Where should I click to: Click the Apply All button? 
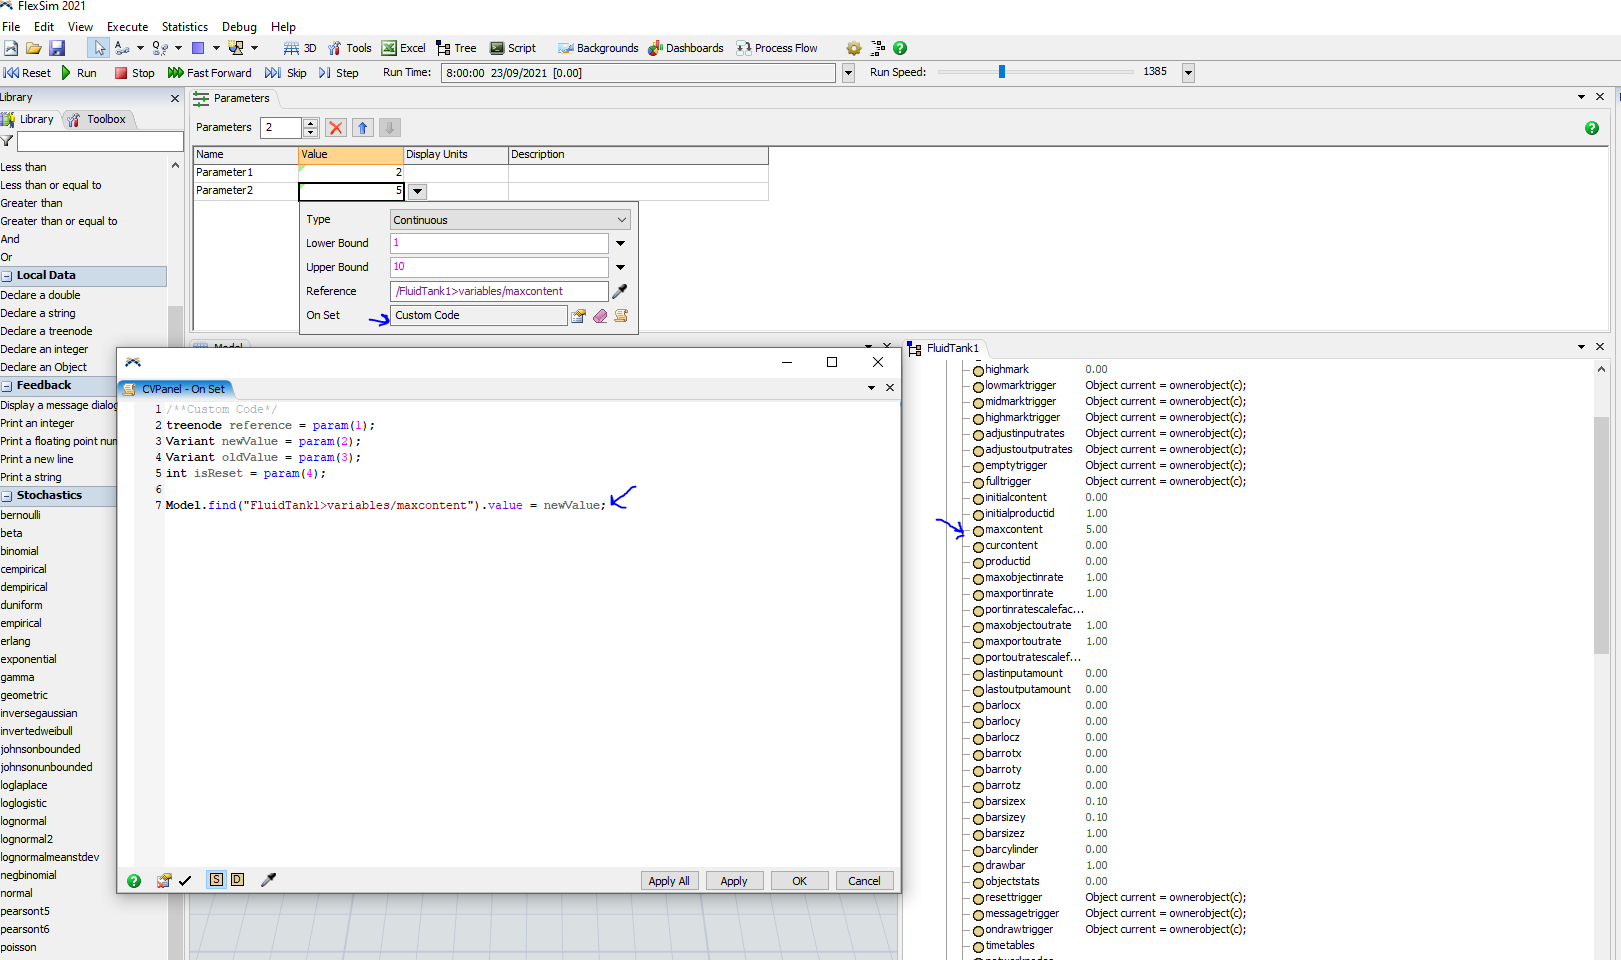668,881
